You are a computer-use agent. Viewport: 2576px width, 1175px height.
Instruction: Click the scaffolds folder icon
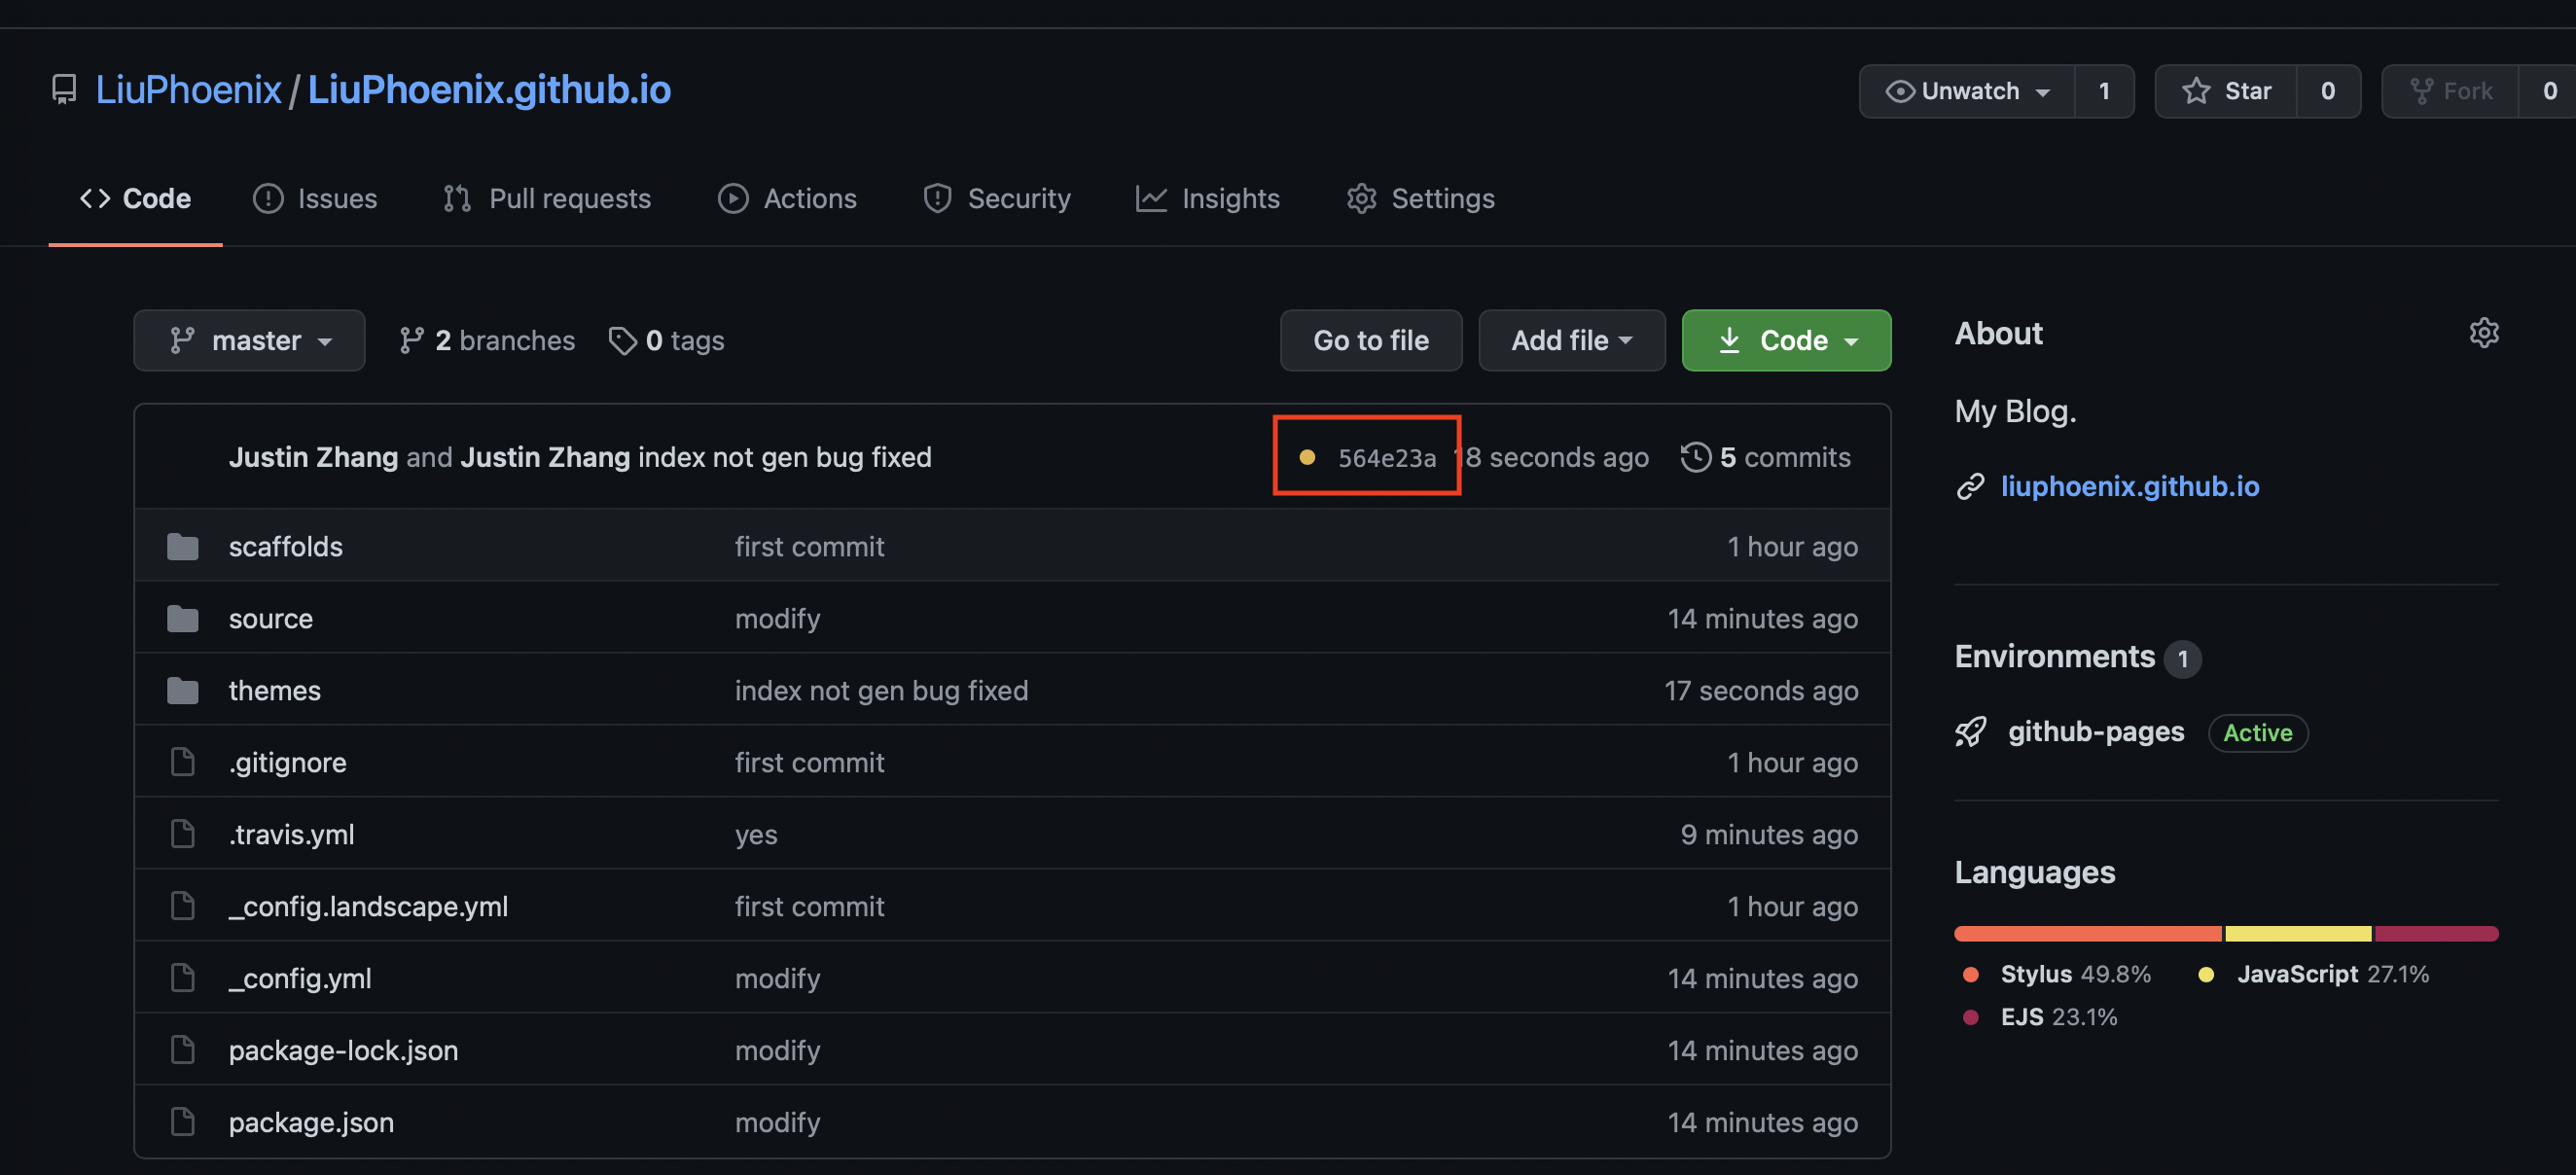[x=182, y=546]
